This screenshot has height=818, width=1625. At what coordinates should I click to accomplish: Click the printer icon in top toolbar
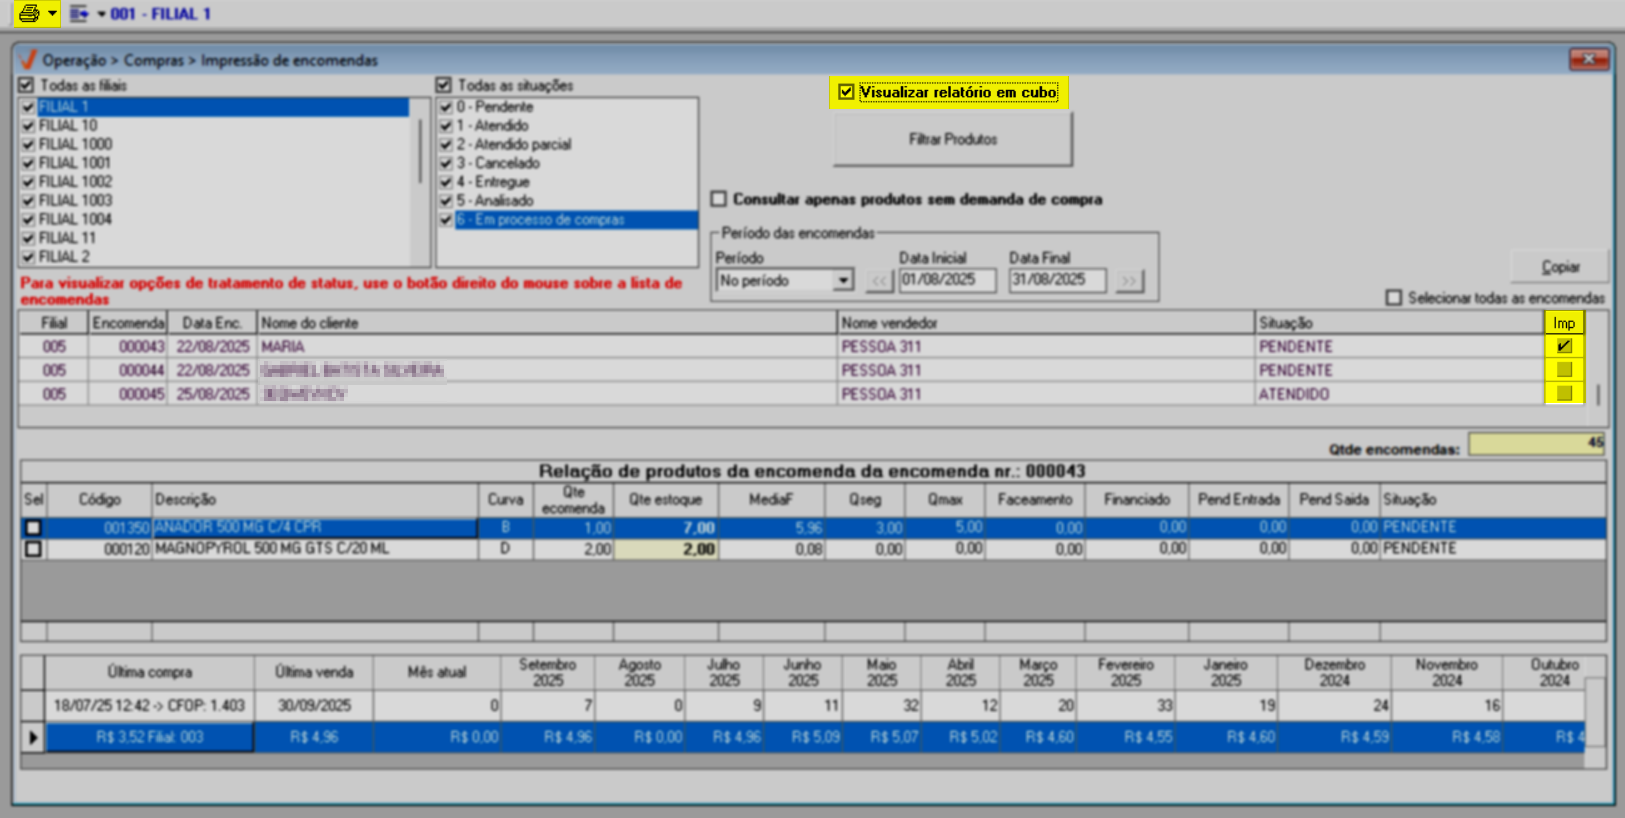(29, 14)
